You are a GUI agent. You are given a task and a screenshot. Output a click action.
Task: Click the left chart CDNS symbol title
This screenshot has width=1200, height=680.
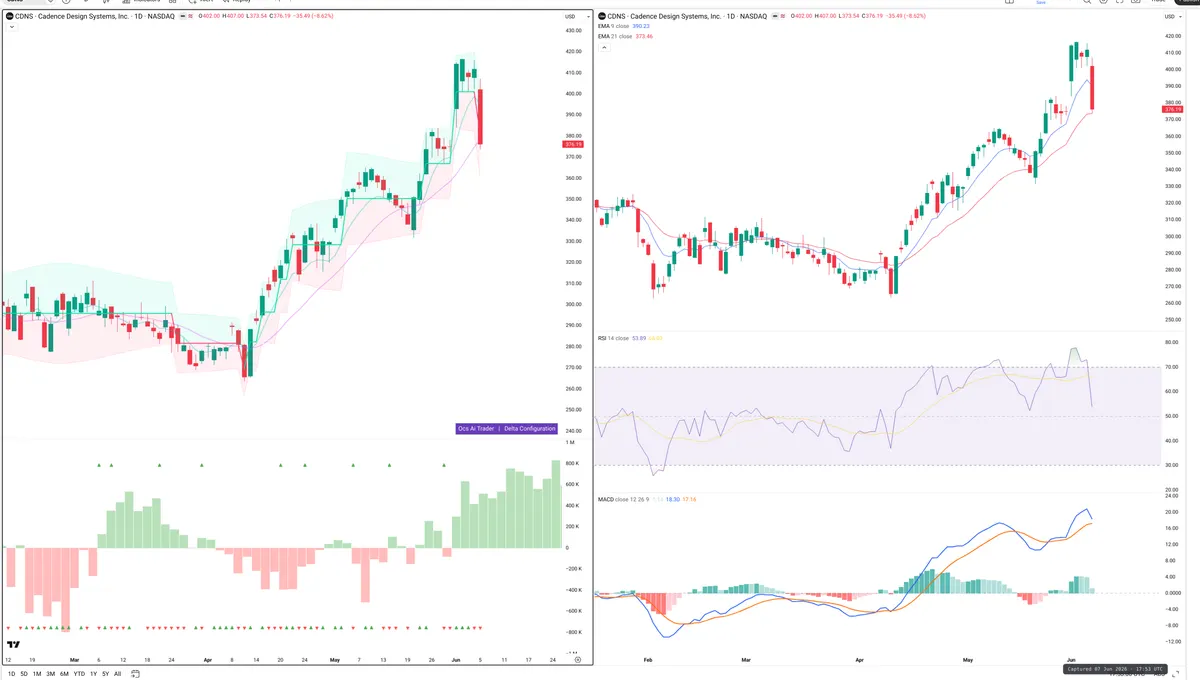tap(95, 17)
